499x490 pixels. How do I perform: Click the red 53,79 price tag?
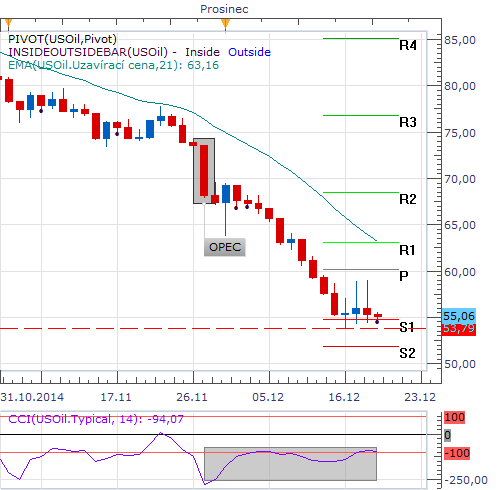pos(459,329)
